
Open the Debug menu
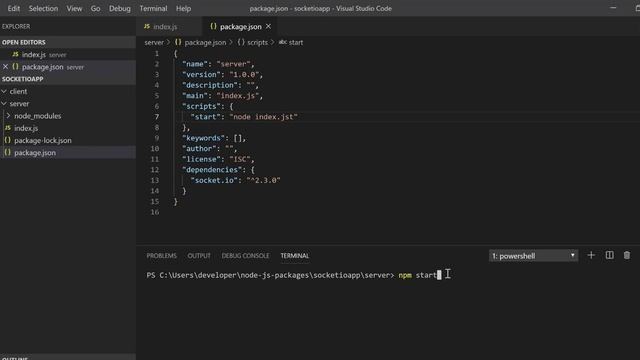(120, 9)
